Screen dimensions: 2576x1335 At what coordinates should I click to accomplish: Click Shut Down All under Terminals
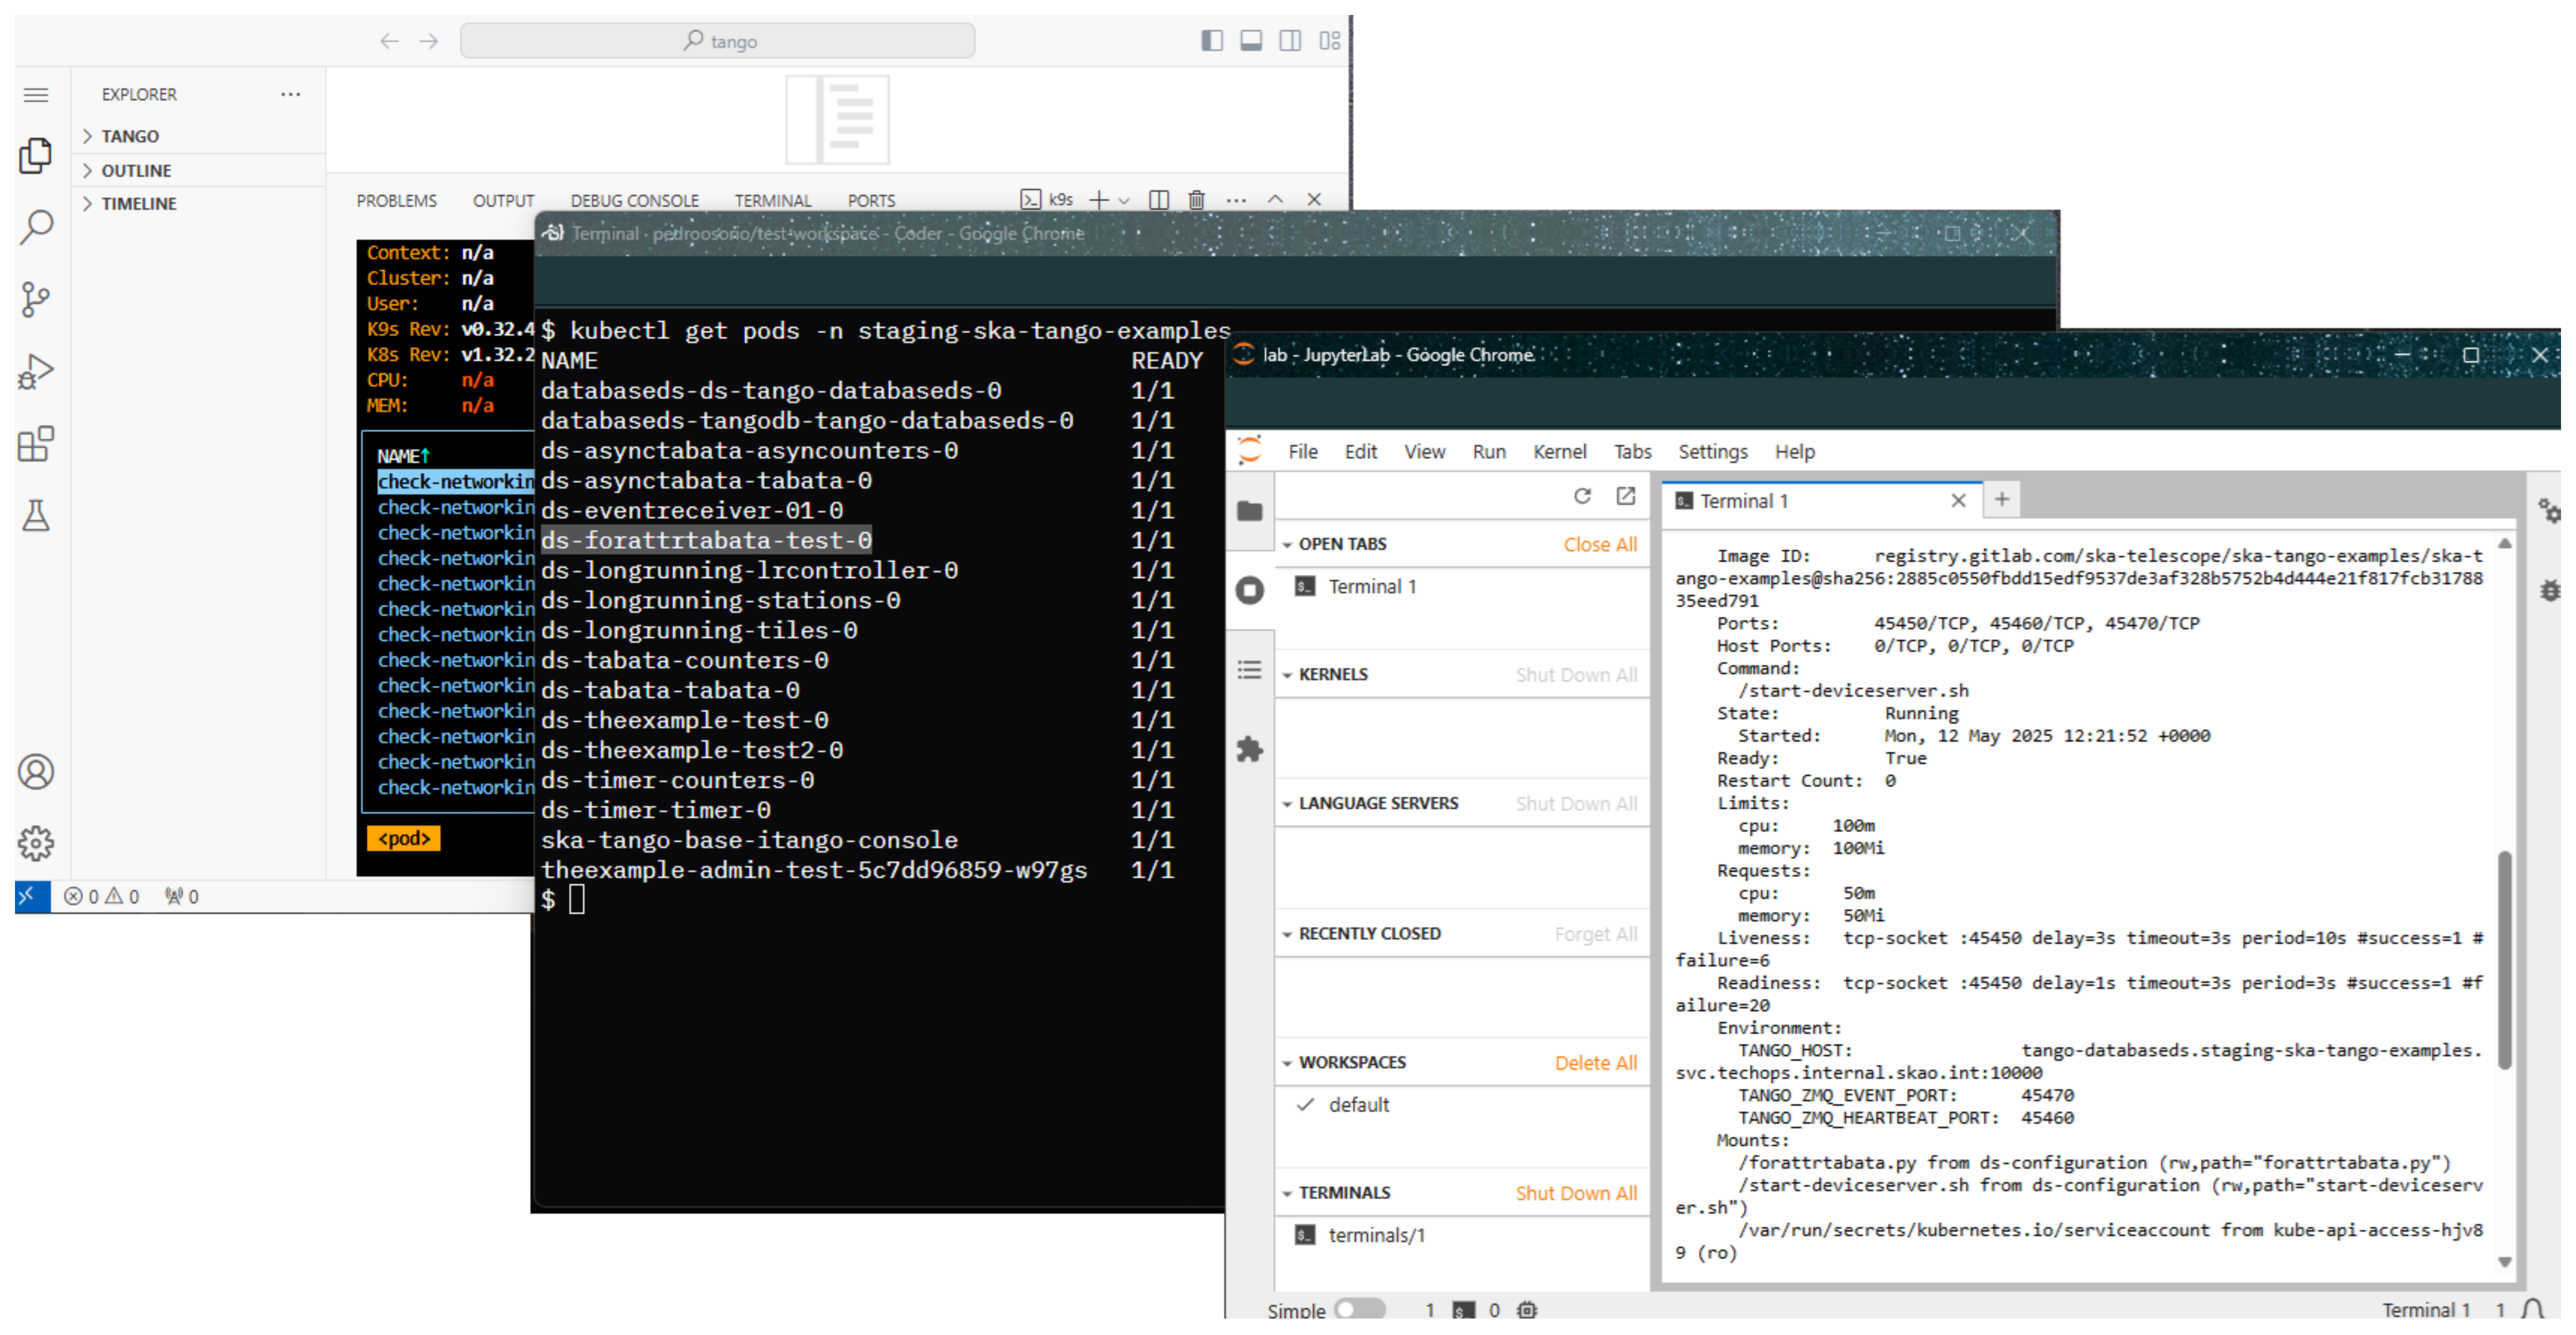coord(1576,1193)
